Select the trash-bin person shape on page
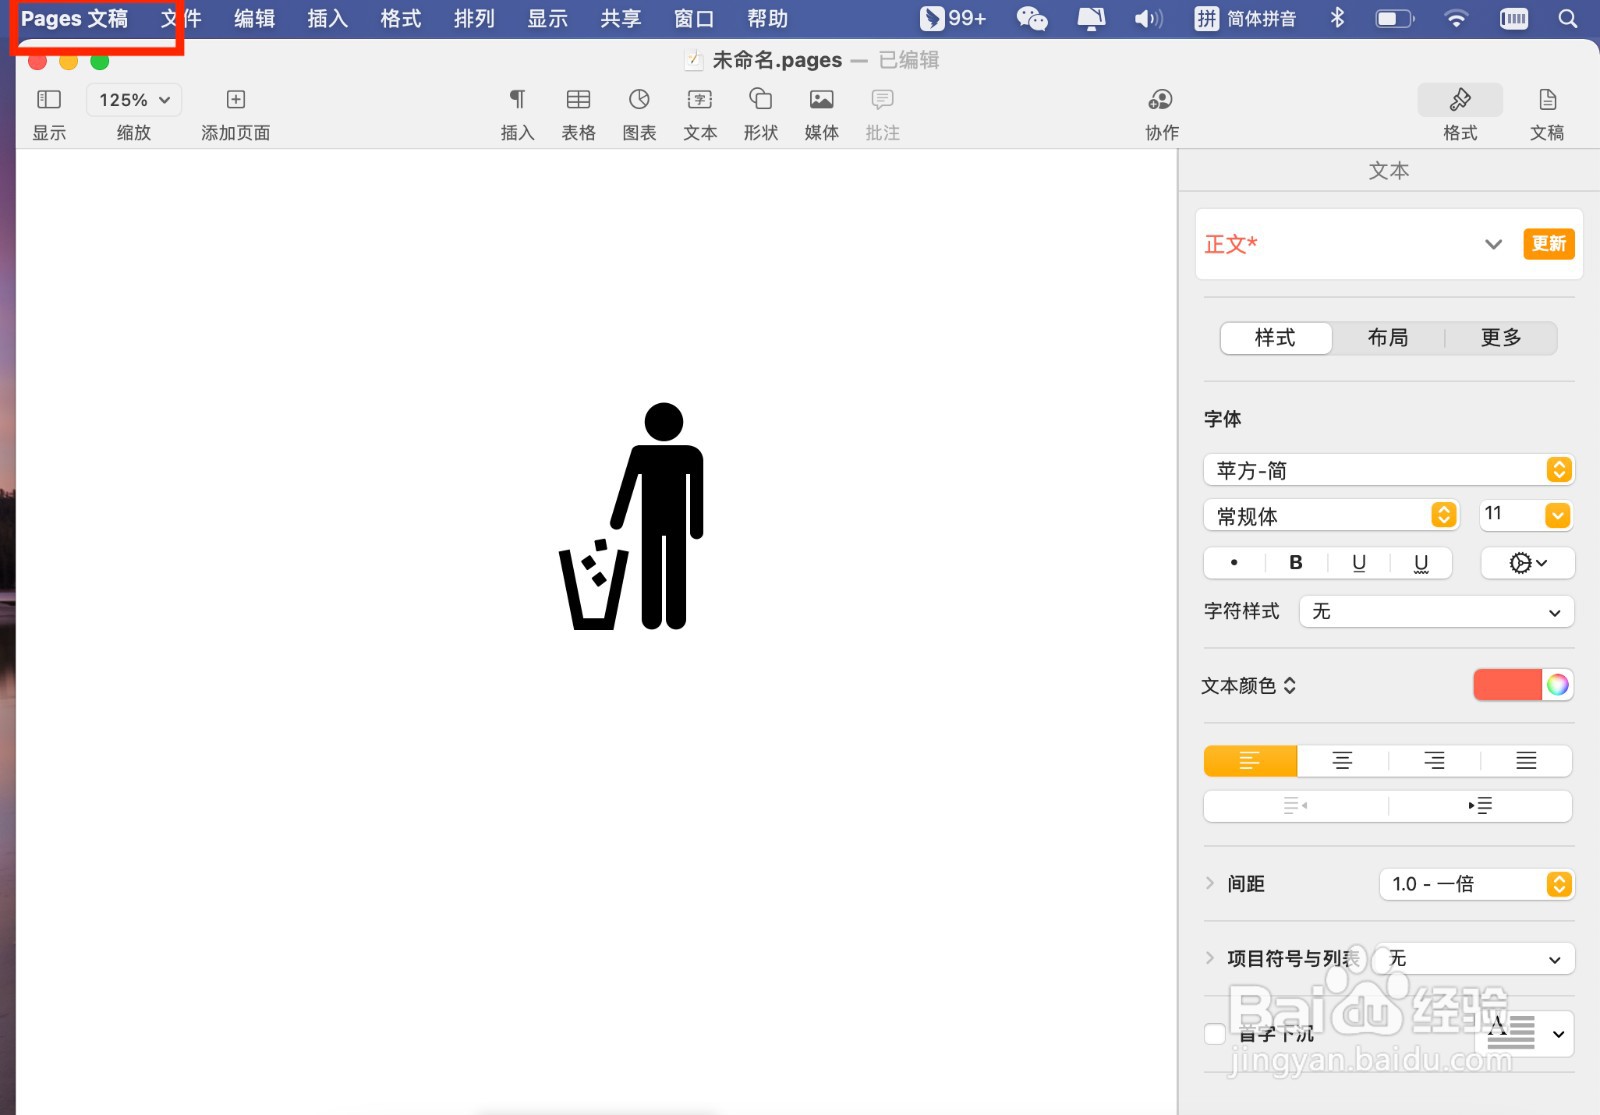1600x1115 pixels. click(631, 516)
